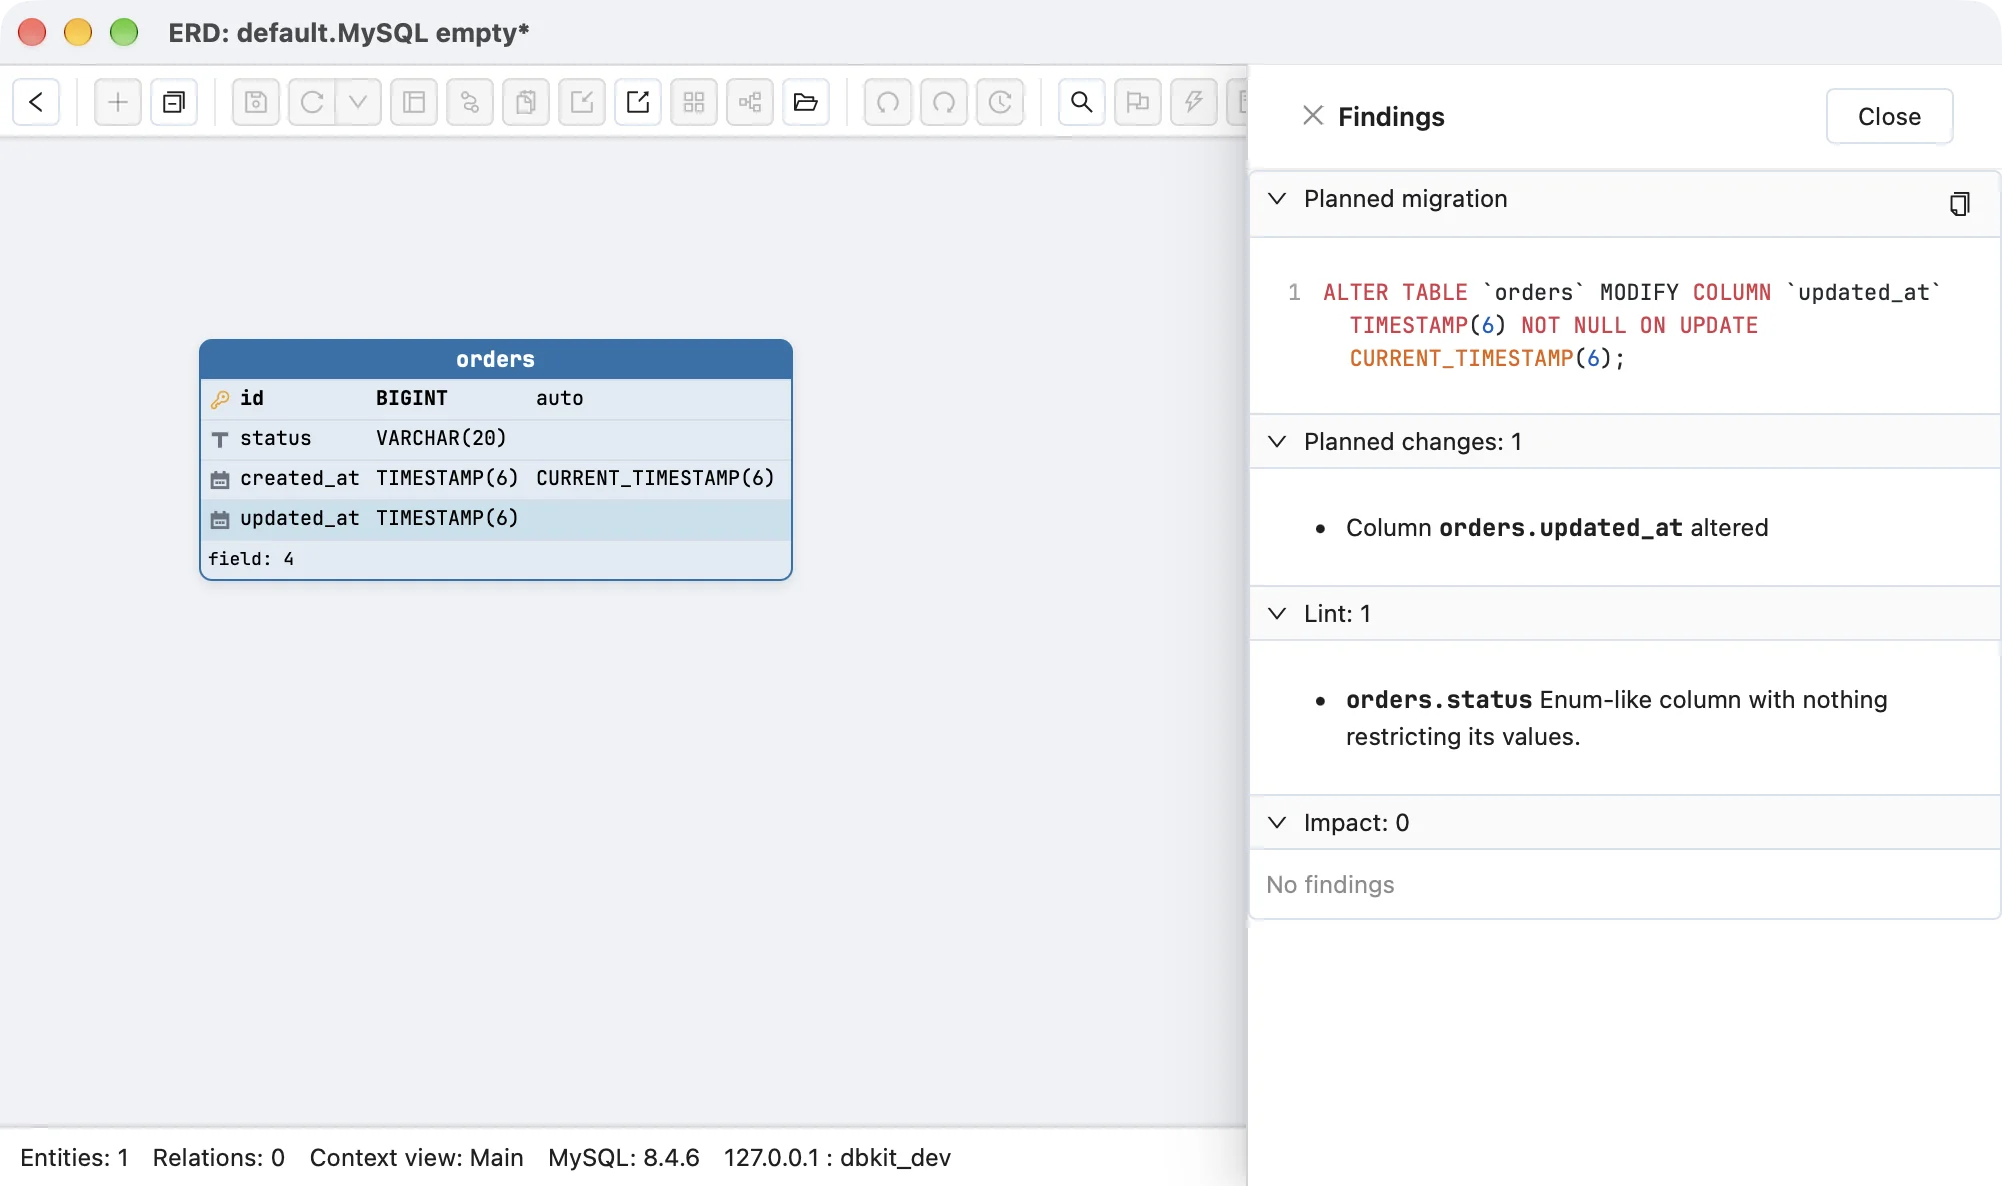Click the 127.0.0.1 : dbkit_dev status entry
Image resolution: width=2002 pixels, height=1186 pixels.
(x=837, y=1157)
